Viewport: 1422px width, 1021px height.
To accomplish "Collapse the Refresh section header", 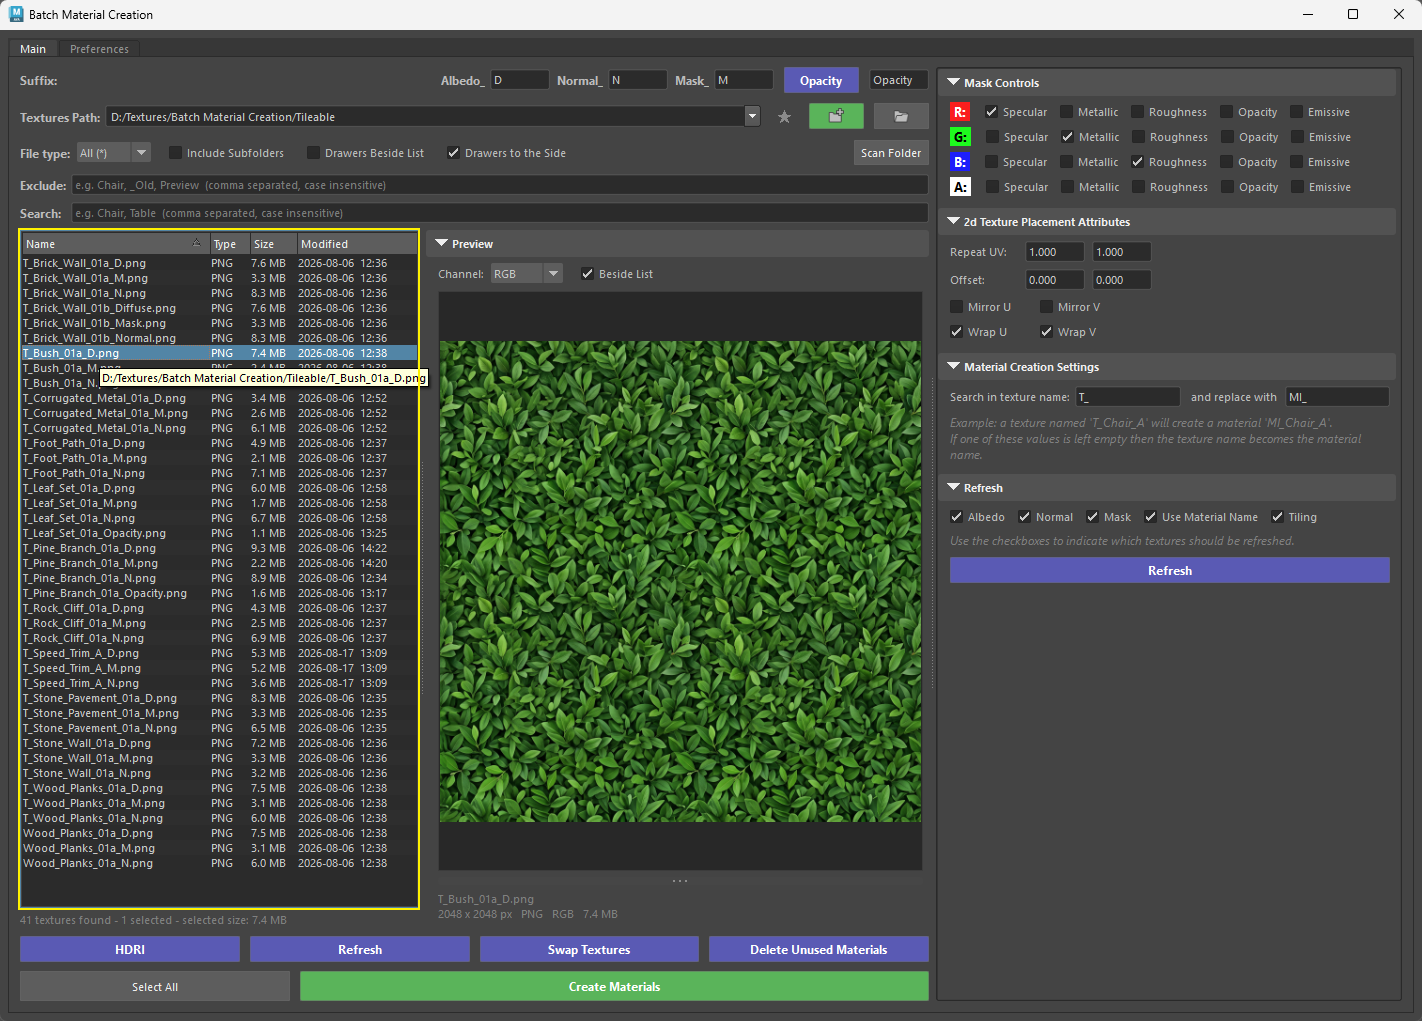I will (x=954, y=488).
